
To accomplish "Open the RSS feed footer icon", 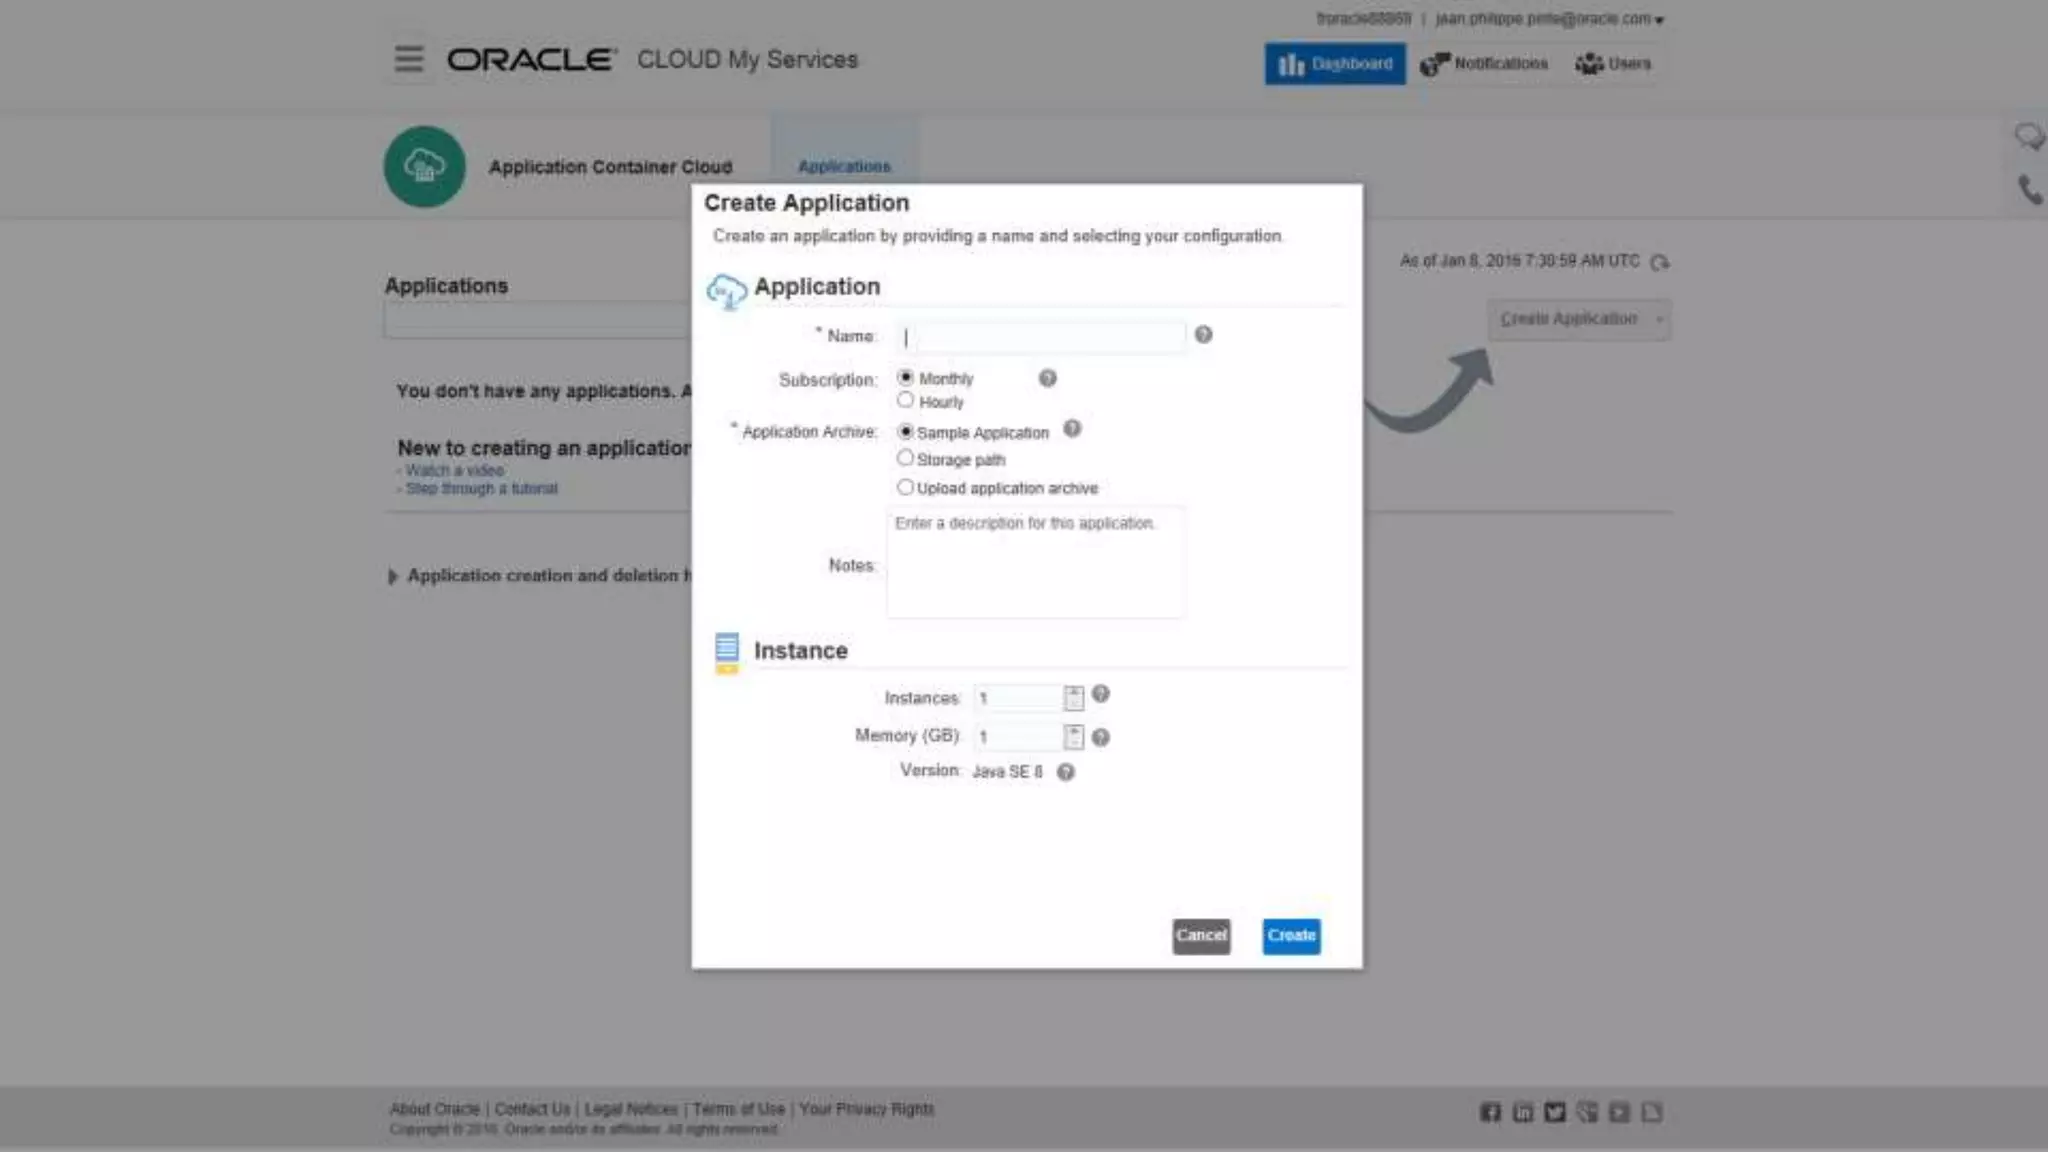I will point(1651,1112).
